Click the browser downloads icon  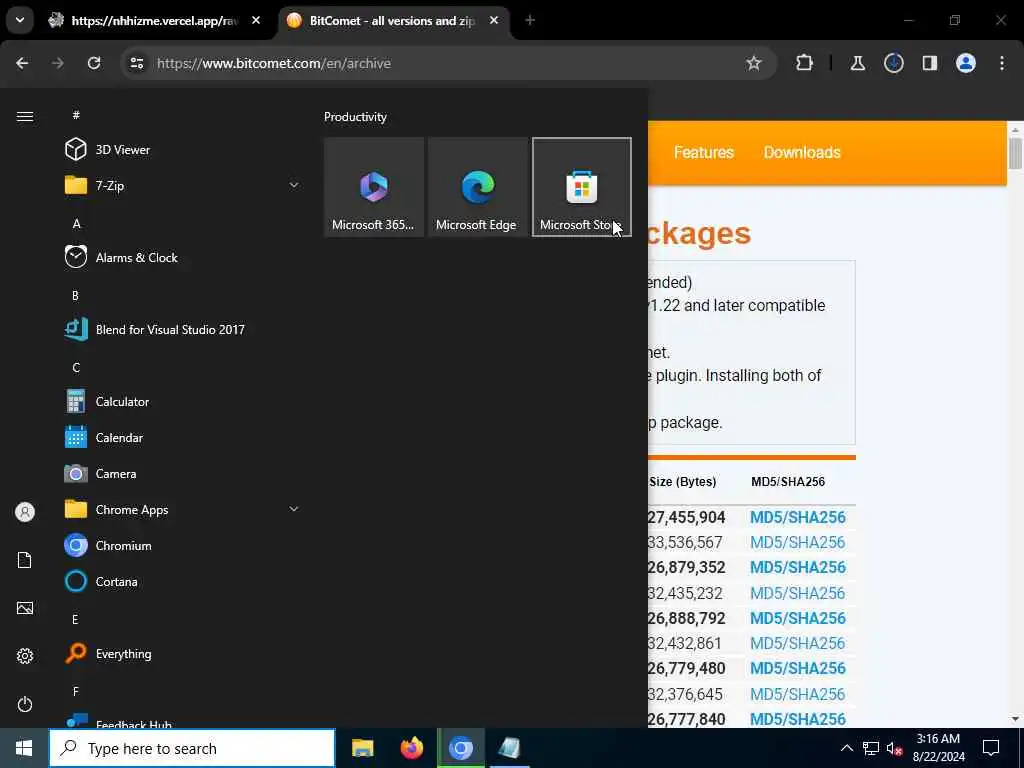point(894,63)
